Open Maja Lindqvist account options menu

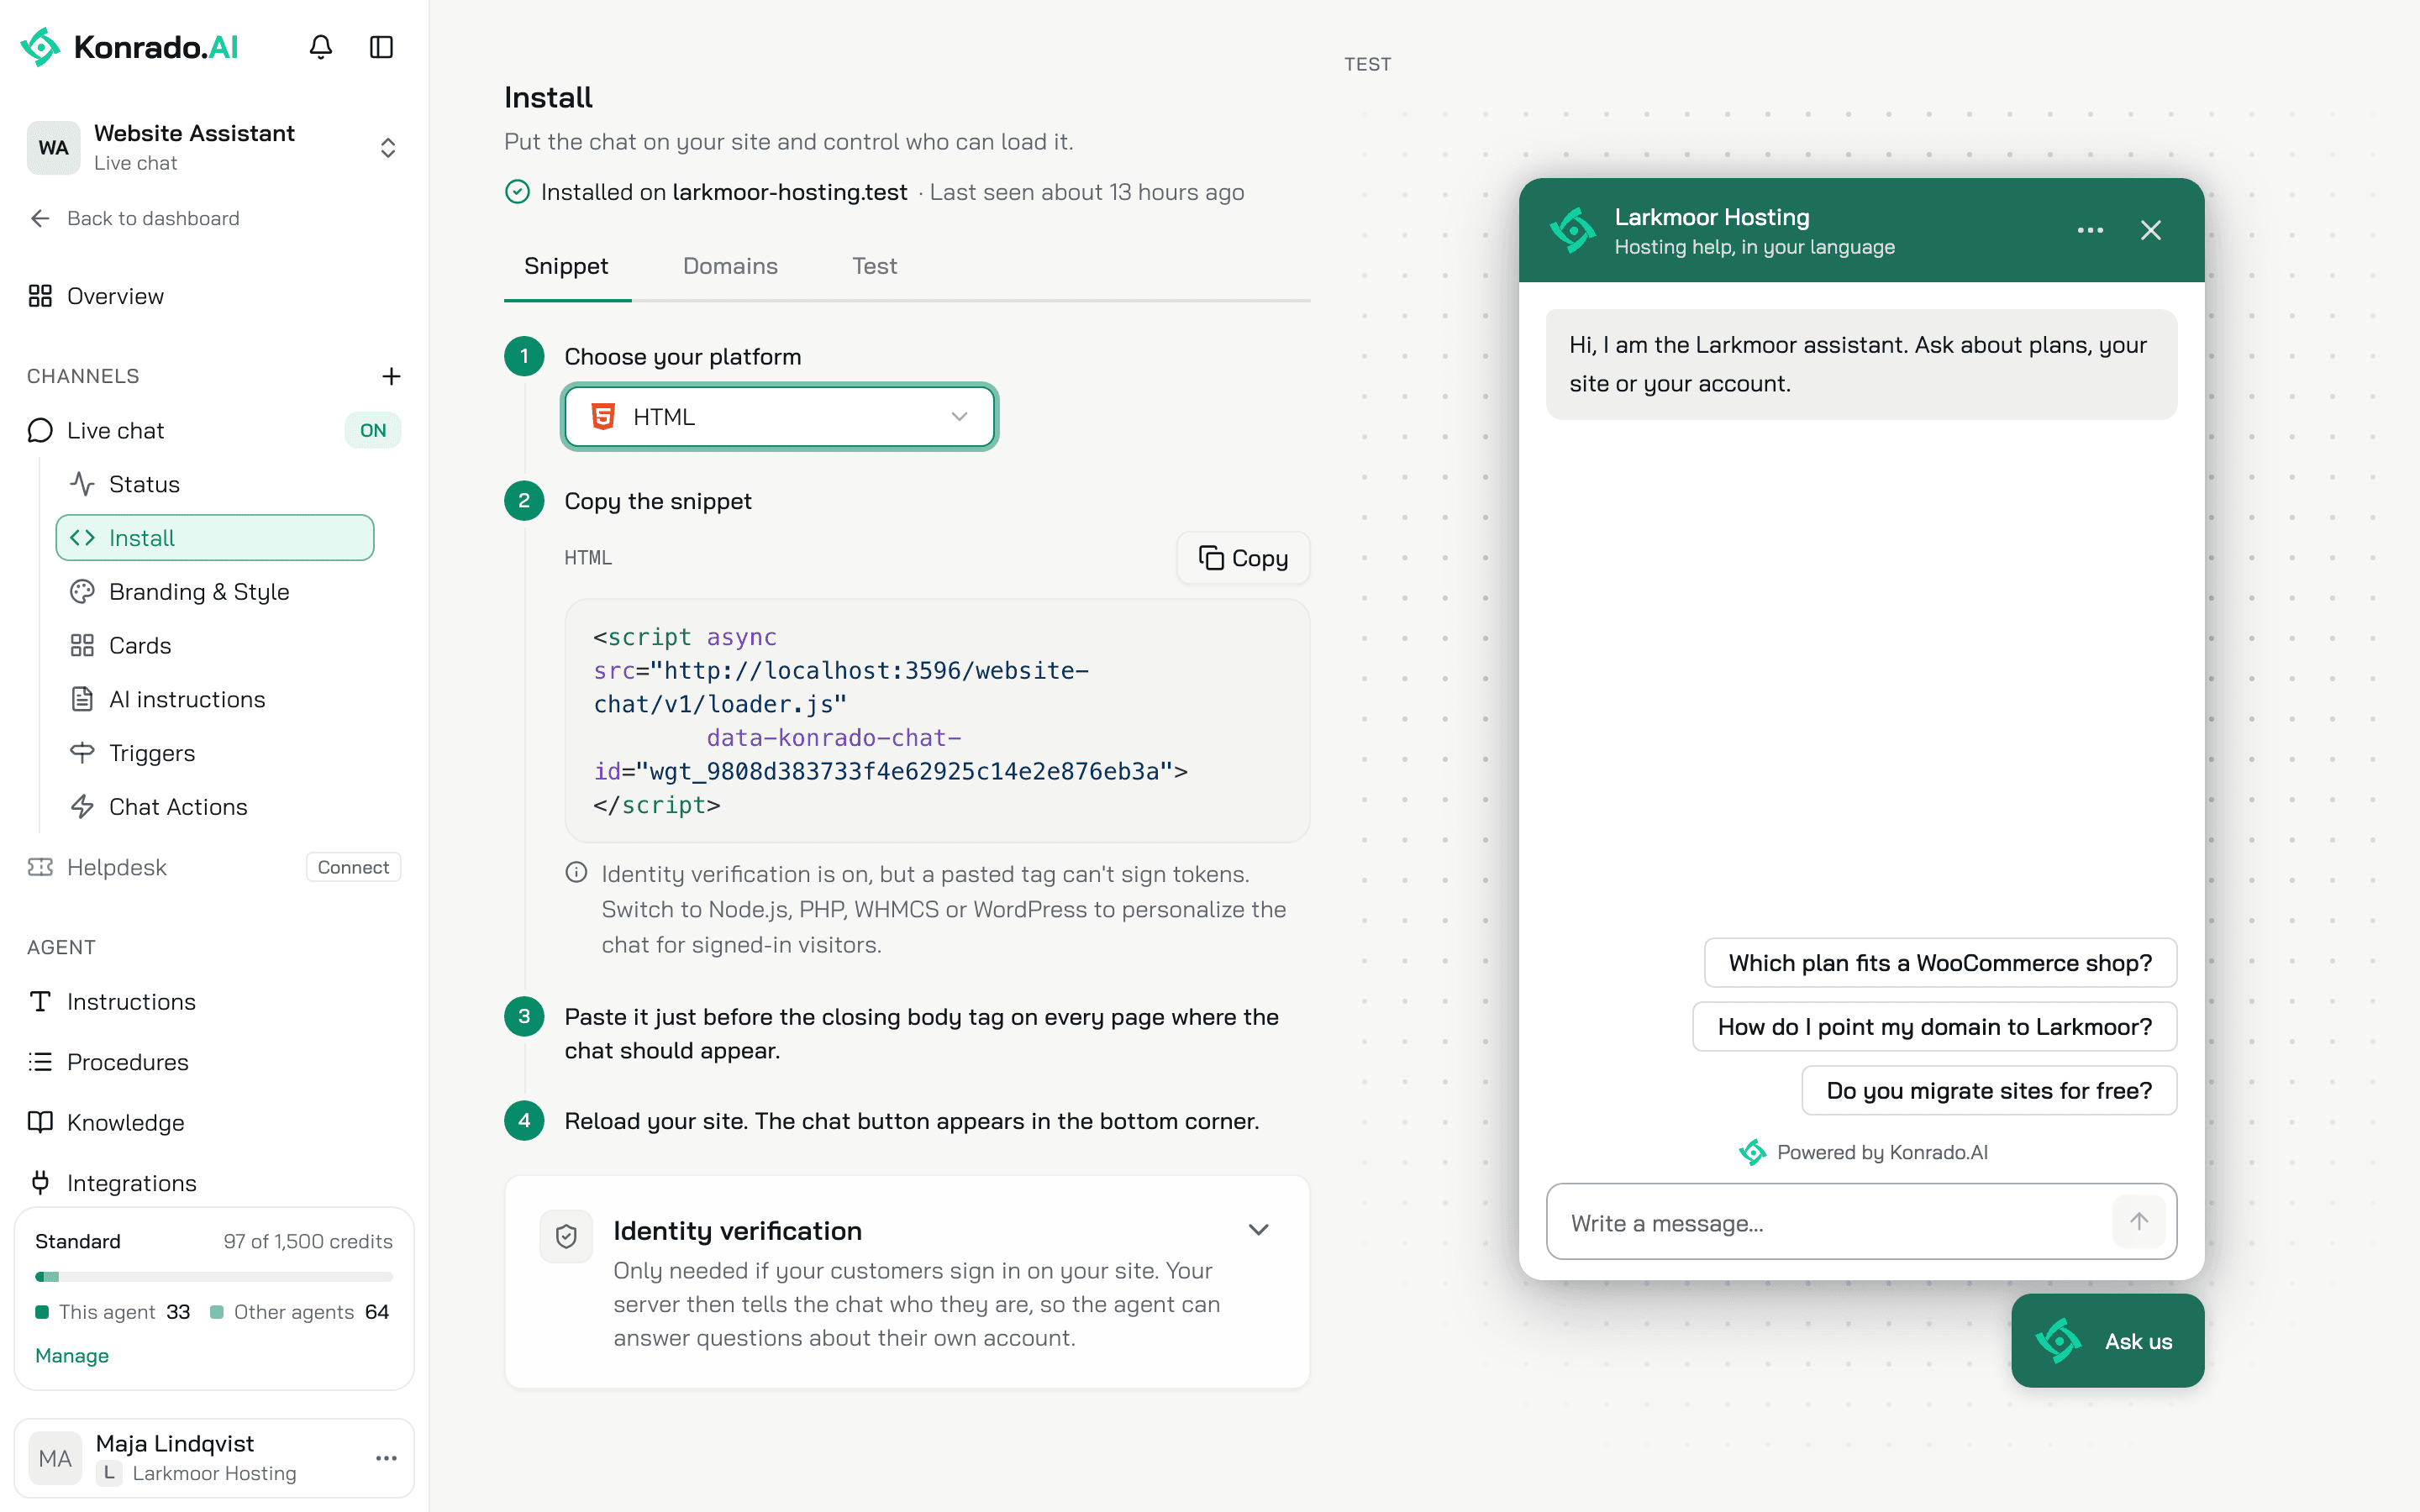[x=386, y=1458]
